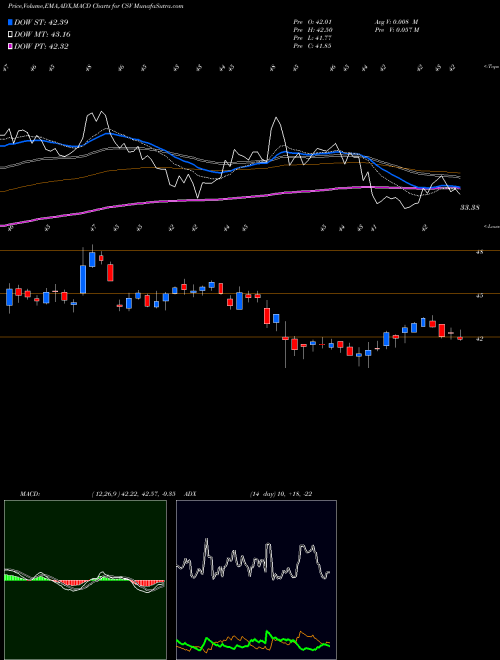Select the chart title mentioning MunafaSutra.com

pos(96,7)
